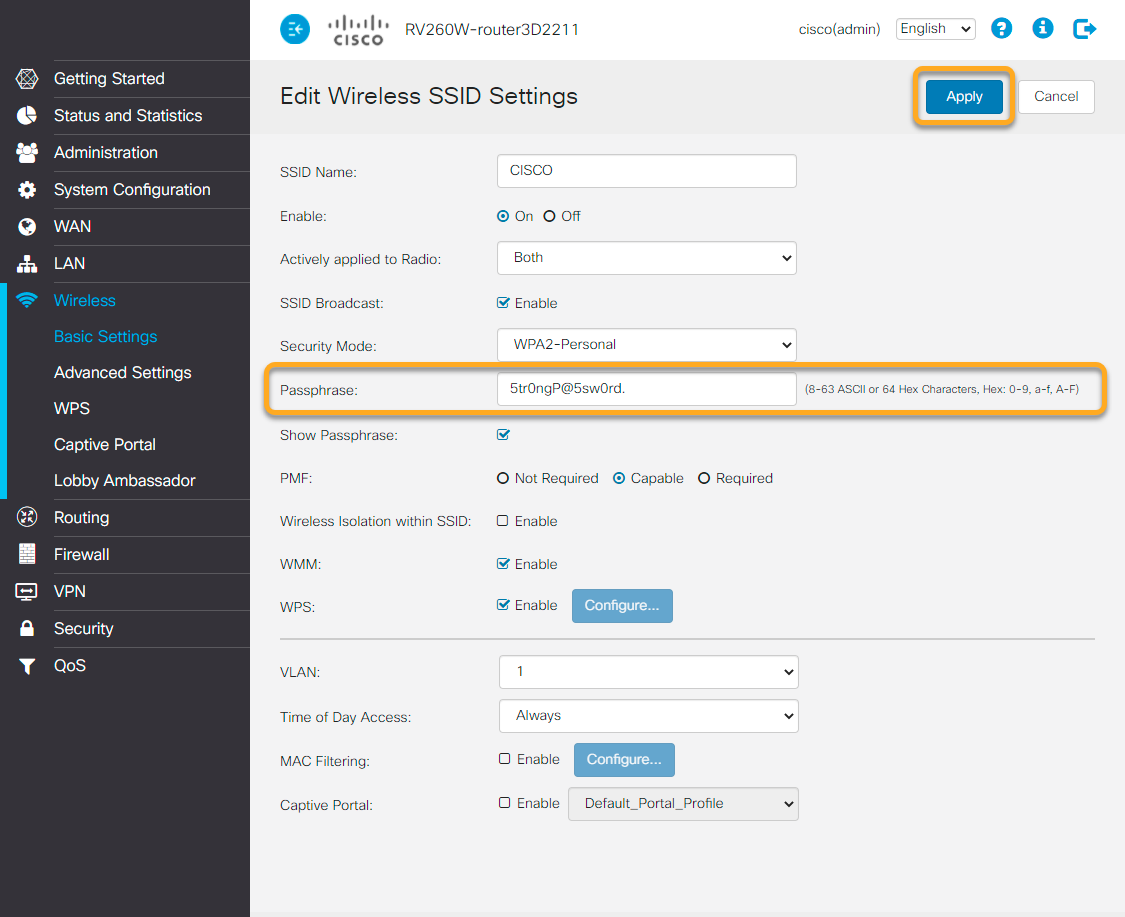1125x917 pixels.
Task: Open the Firewall menu
Action: pos(82,555)
